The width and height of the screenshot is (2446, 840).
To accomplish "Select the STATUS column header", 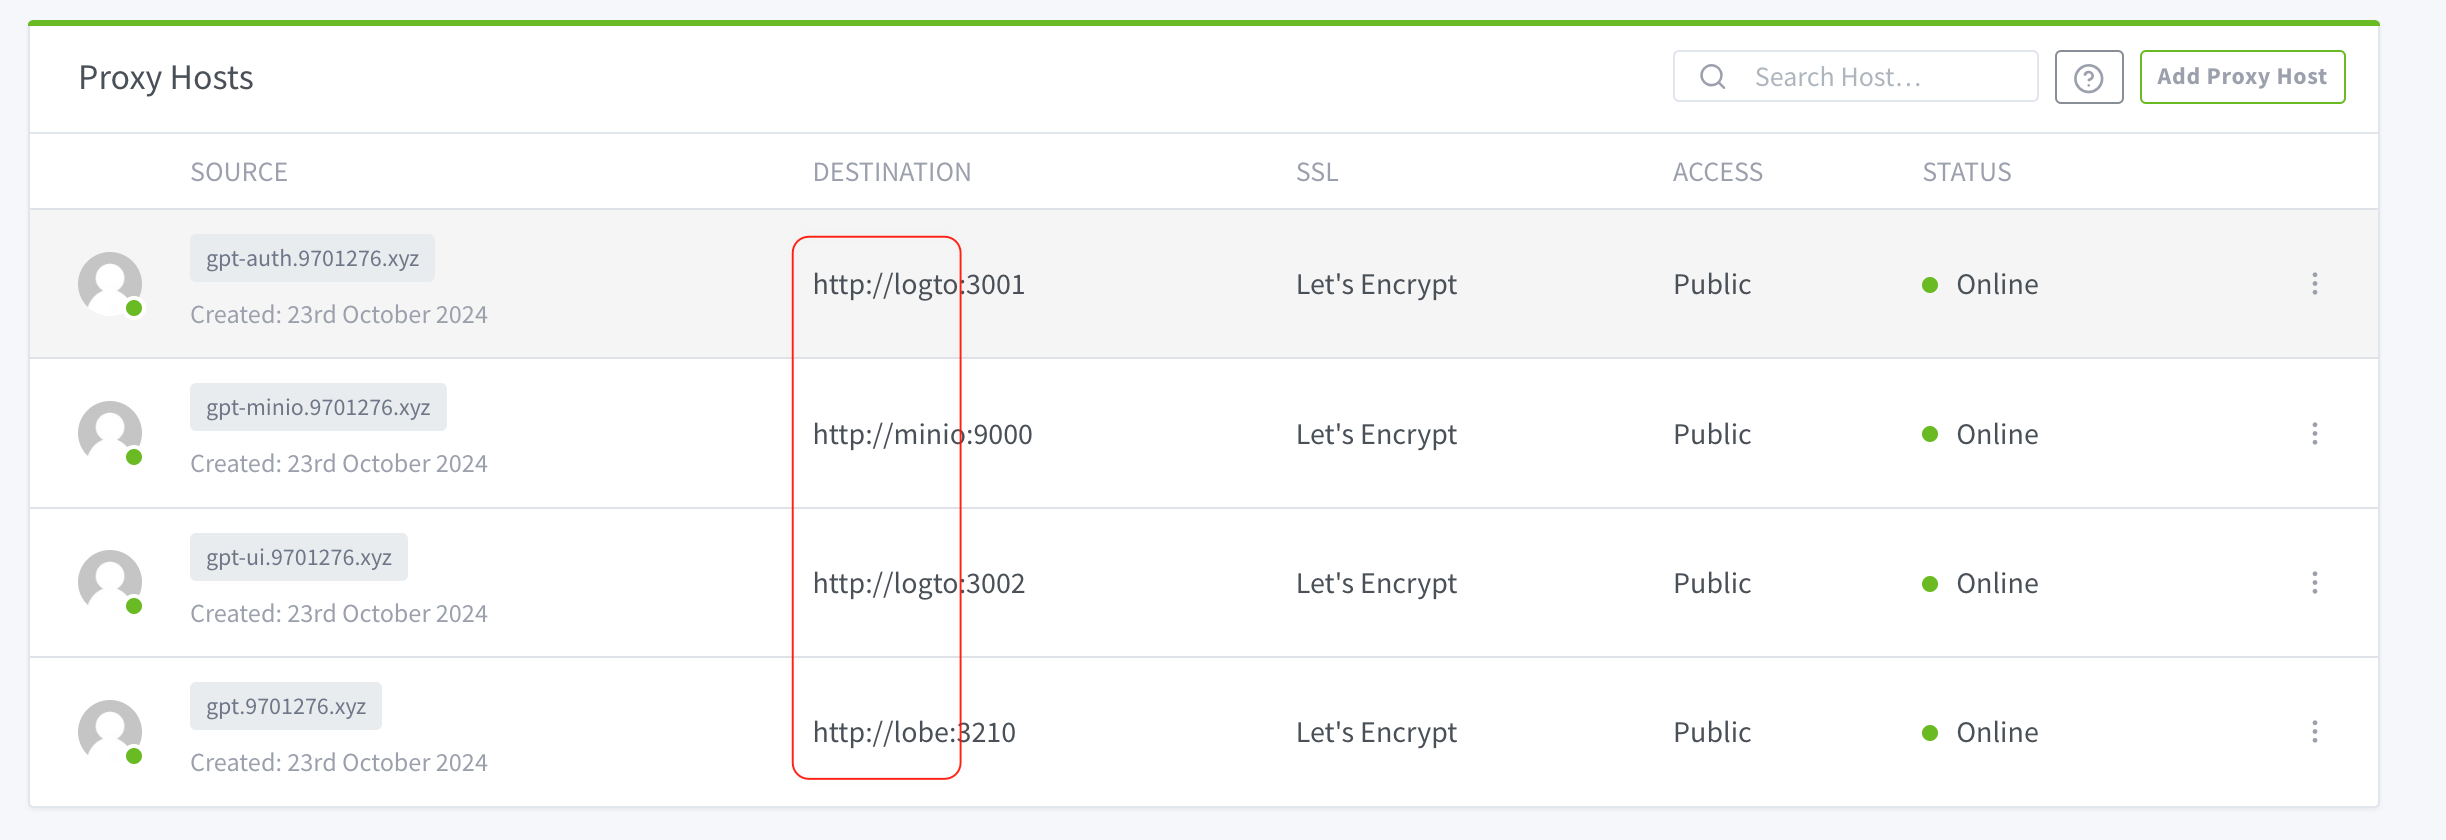I will [x=1966, y=172].
